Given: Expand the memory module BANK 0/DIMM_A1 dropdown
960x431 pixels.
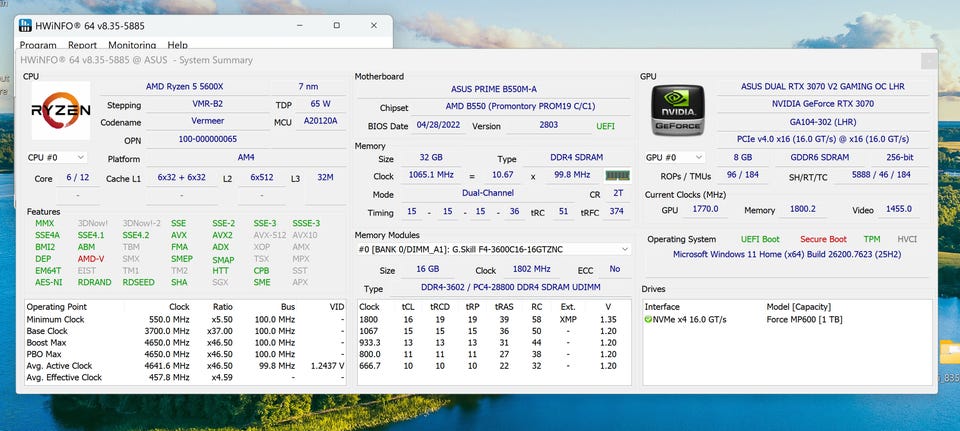Looking at the screenshot, I should click(x=625, y=249).
